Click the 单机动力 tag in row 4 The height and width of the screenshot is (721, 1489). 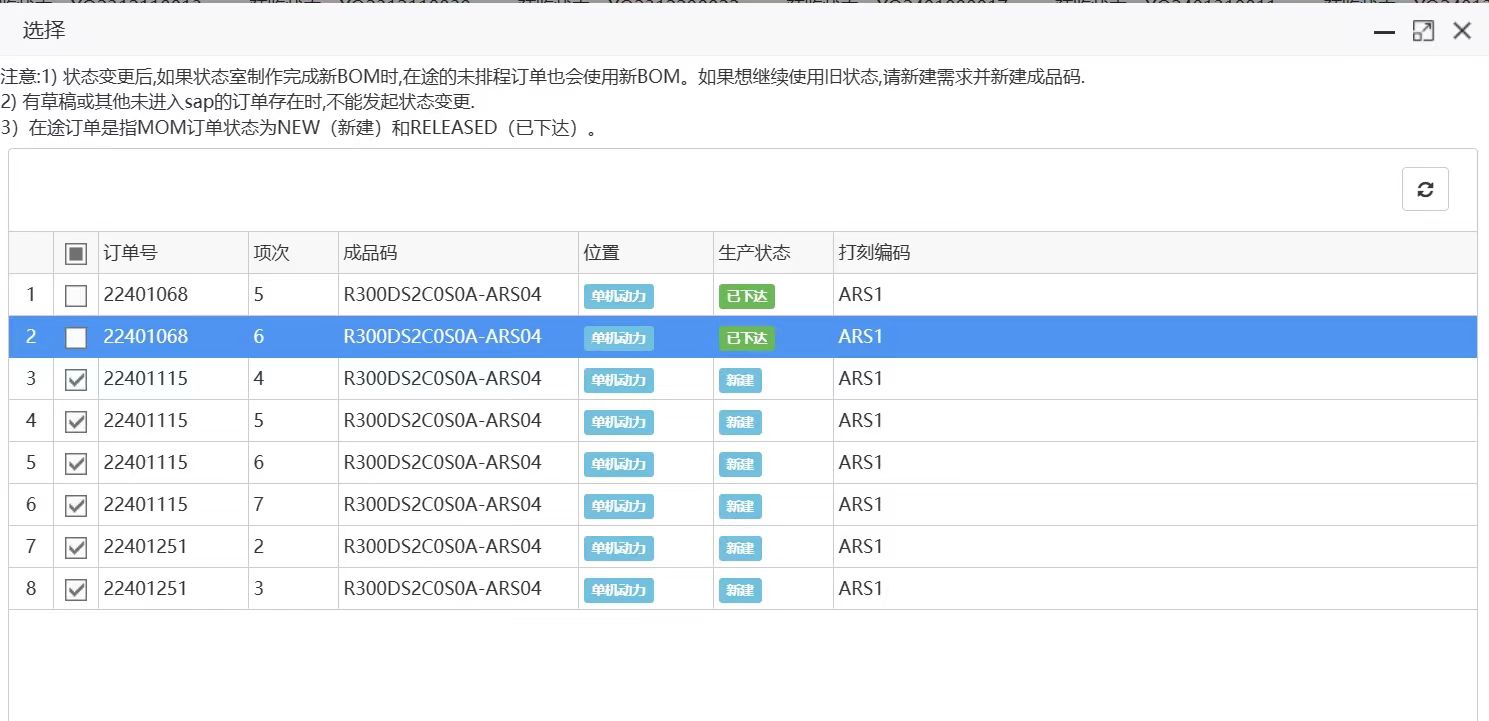pyautogui.click(x=619, y=422)
